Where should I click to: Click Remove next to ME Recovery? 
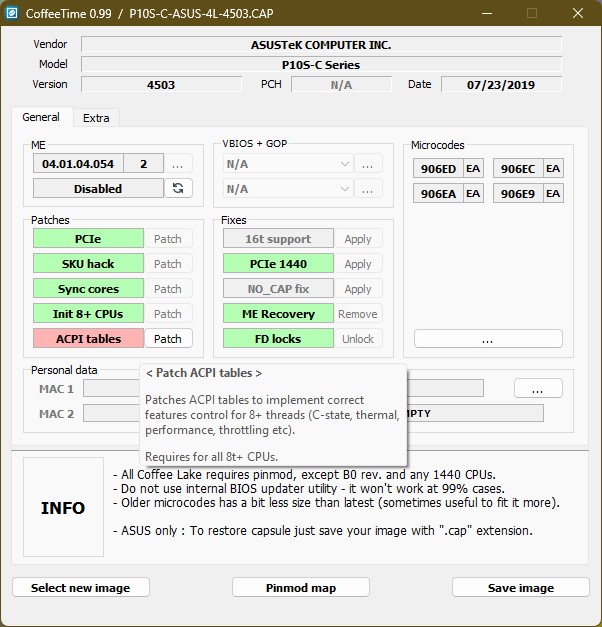tap(358, 314)
